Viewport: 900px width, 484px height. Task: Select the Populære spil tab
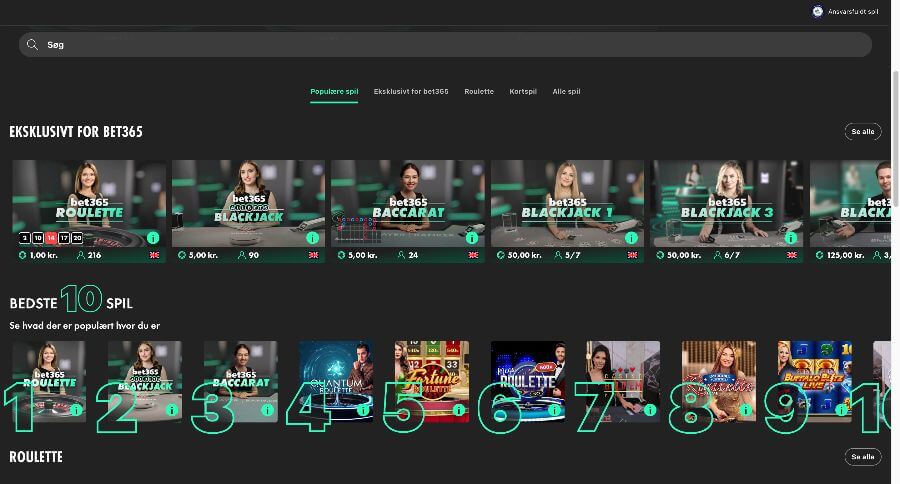click(x=334, y=91)
